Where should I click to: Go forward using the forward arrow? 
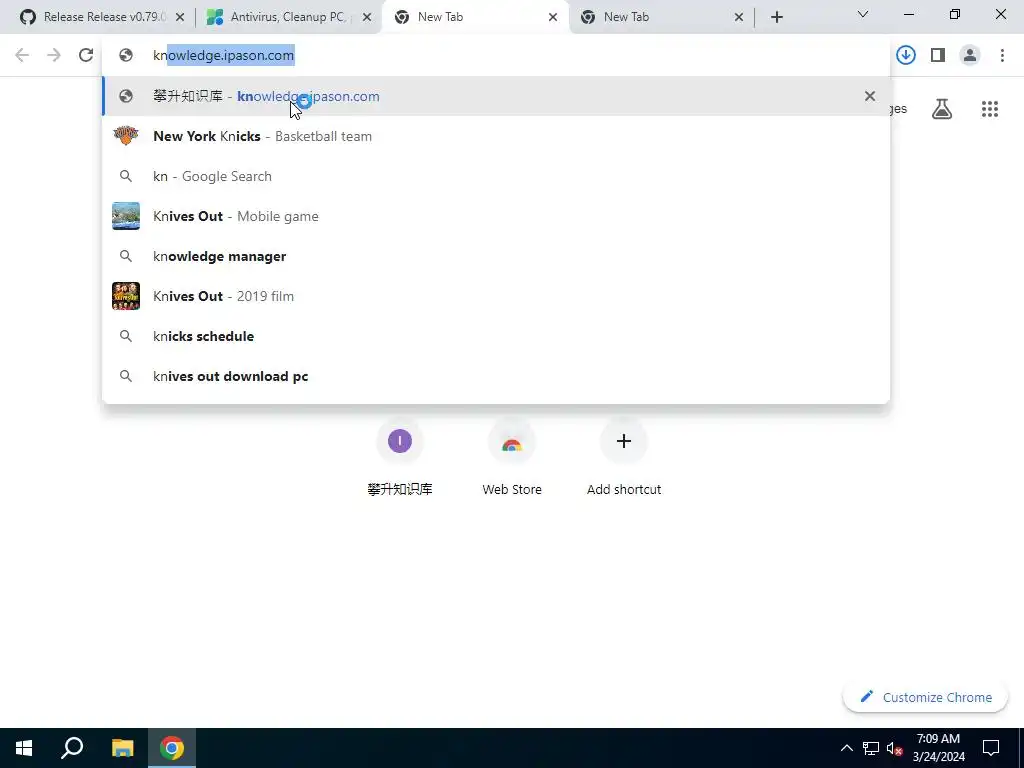coord(54,56)
